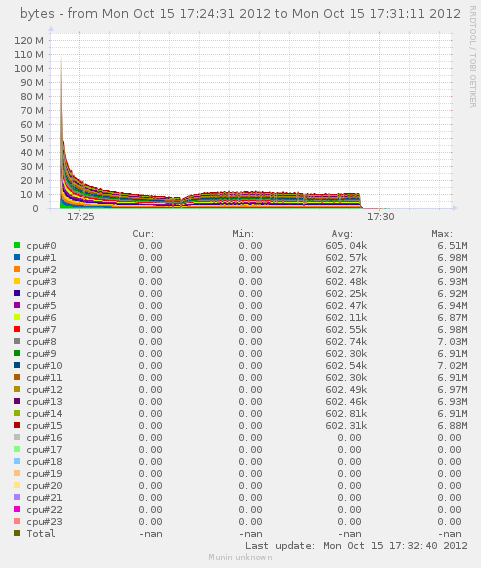This screenshot has width=481, height=568.
Task: Click the green cpu#0 legend swatch
Action: 17,245
